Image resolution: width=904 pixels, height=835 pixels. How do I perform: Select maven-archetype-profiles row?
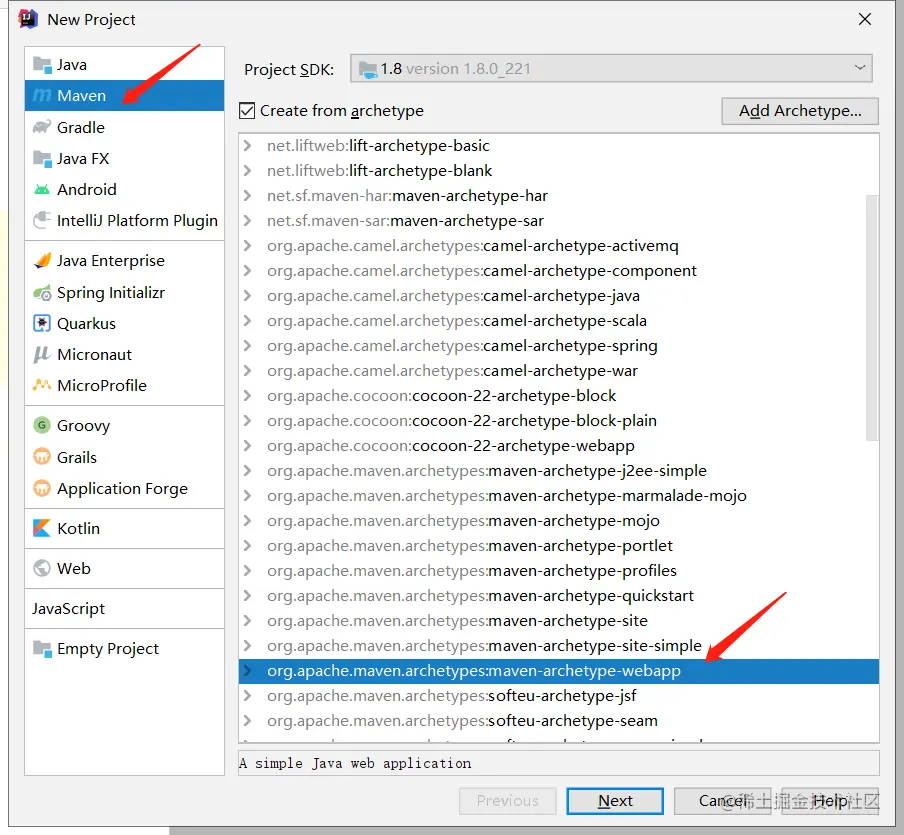coord(558,570)
